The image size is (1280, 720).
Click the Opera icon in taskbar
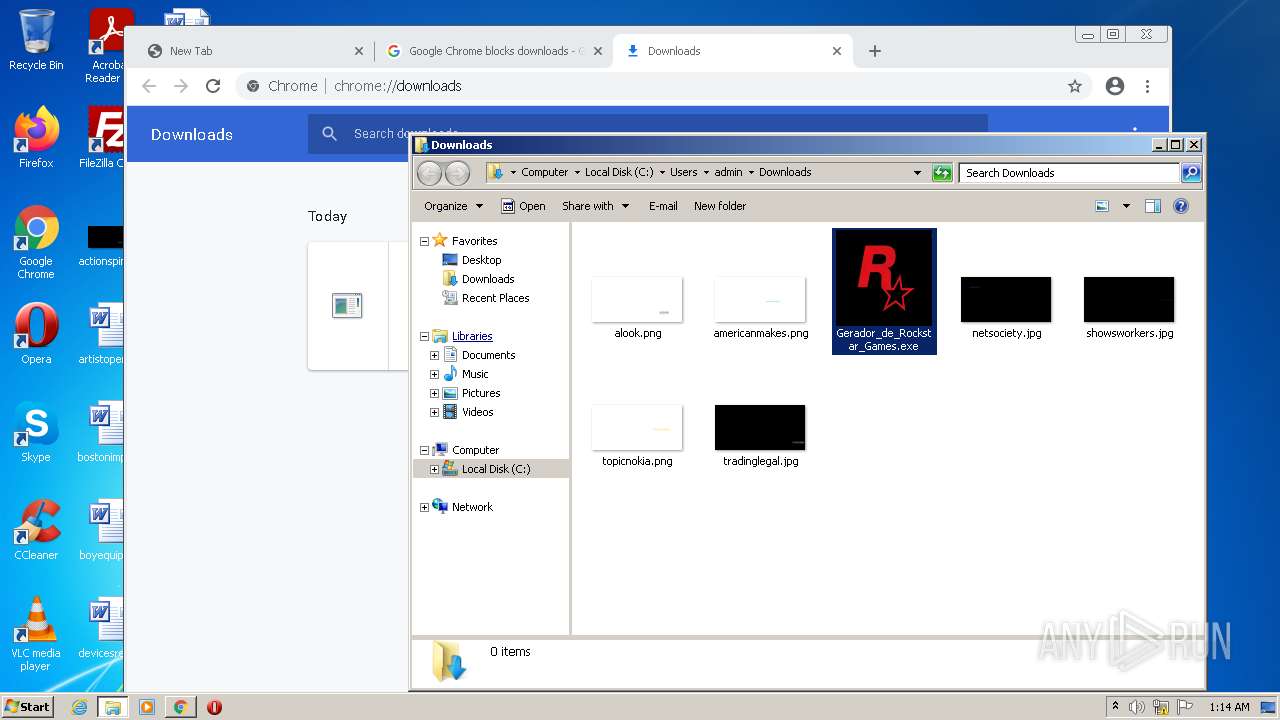point(214,707)
